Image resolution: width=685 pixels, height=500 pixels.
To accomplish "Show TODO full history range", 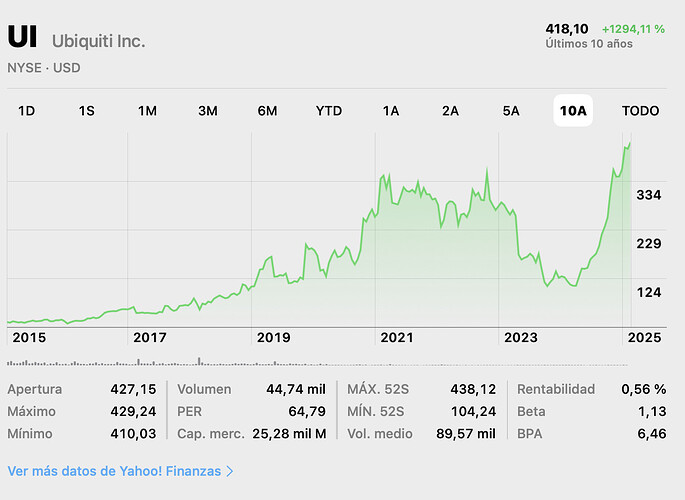I will point(640,111).
